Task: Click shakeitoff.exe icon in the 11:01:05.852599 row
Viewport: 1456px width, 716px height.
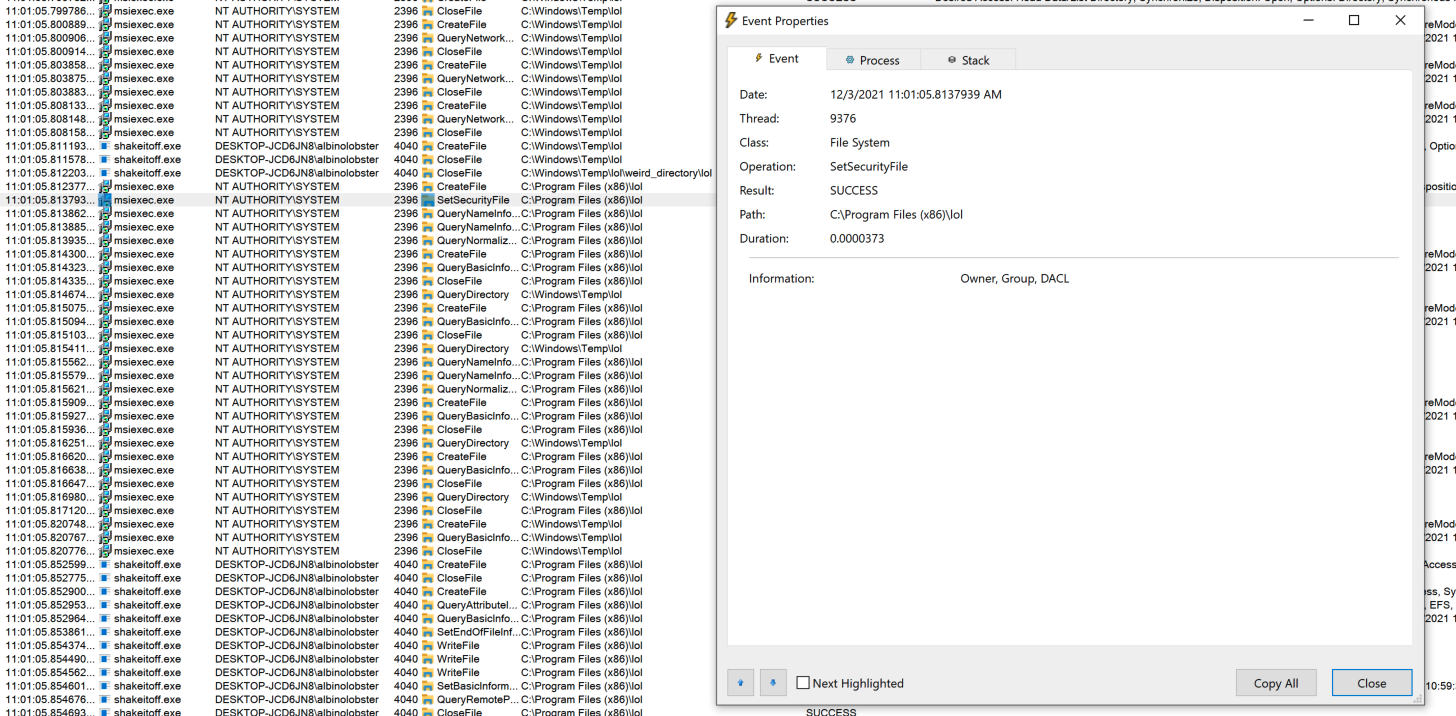Action: pos(105,565)
